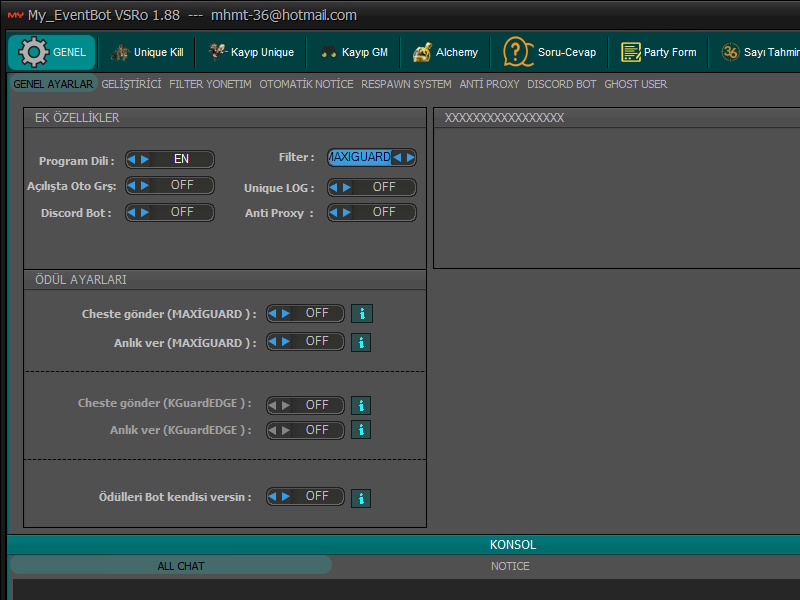Click the Alchemy tab label
Viewport: 800px width, 600px height.
pos(457,52)
